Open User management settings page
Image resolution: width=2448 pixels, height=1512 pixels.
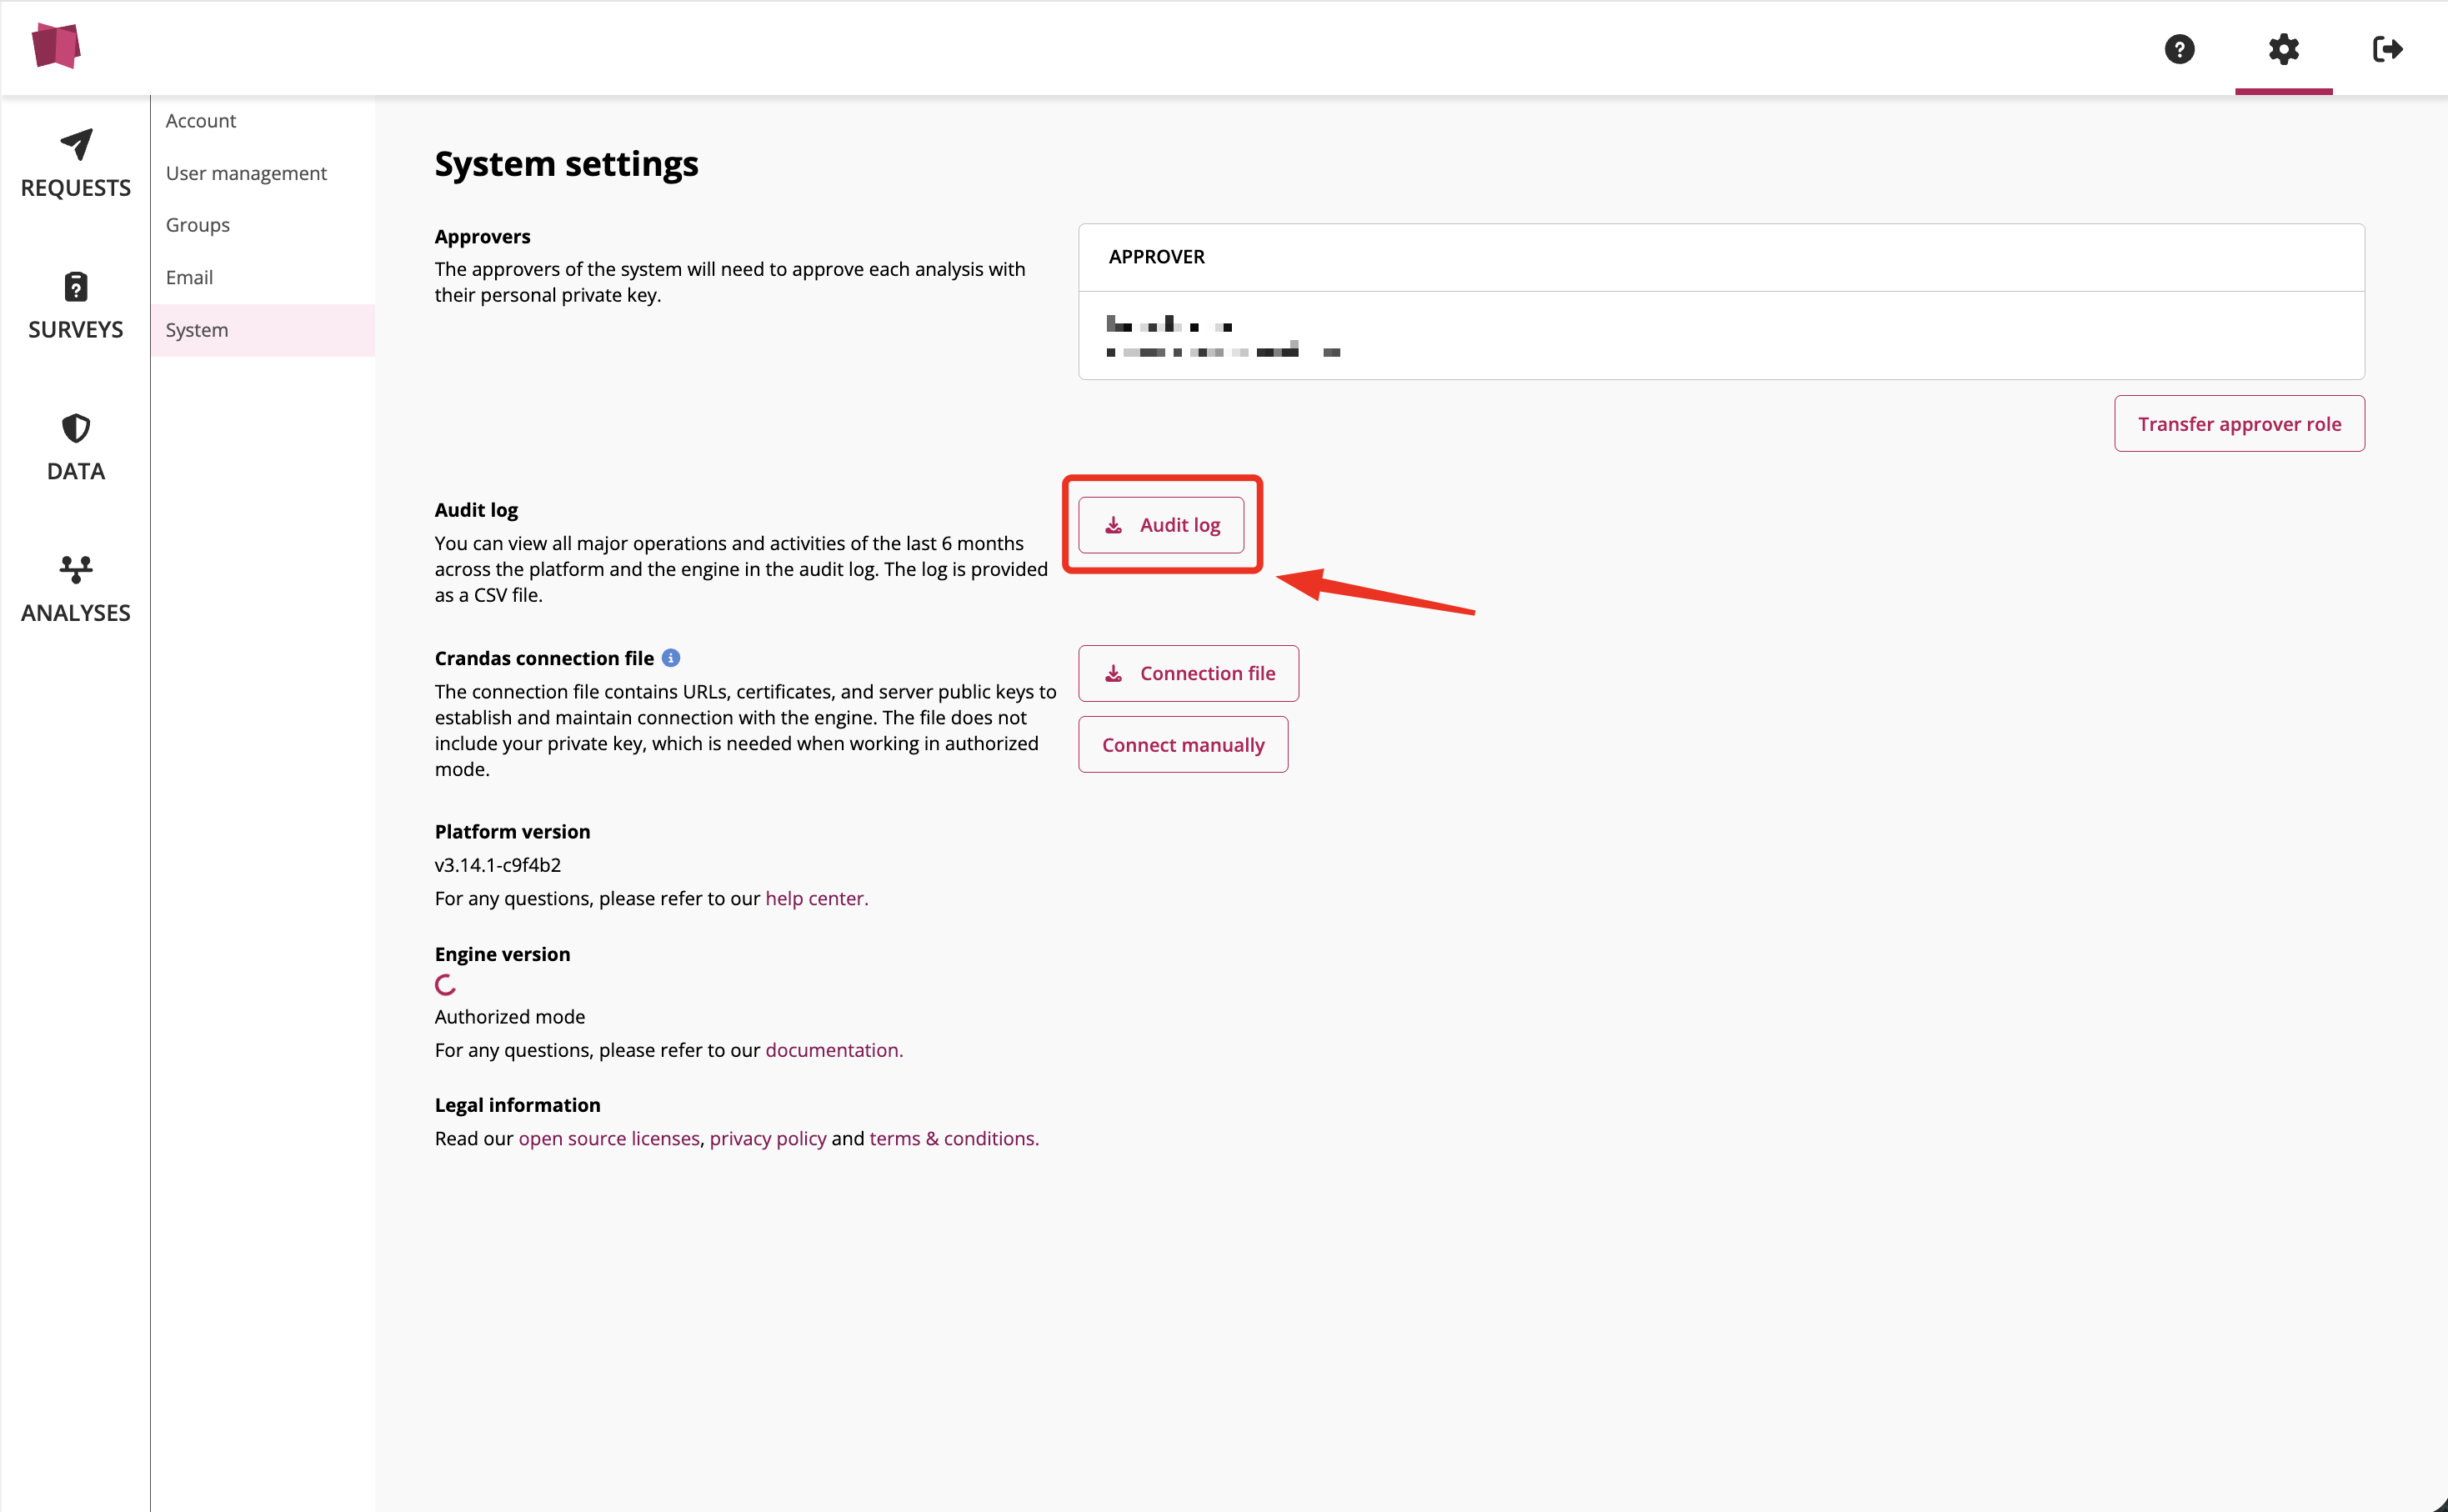pos(246,173)
